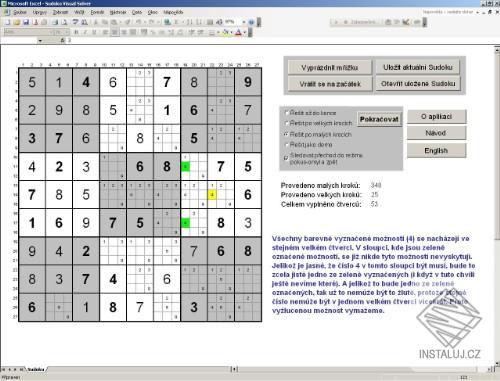This screenshot has width=500, height=381.
Task: Click the Print toolbar icon
Action: click(55, 22)
